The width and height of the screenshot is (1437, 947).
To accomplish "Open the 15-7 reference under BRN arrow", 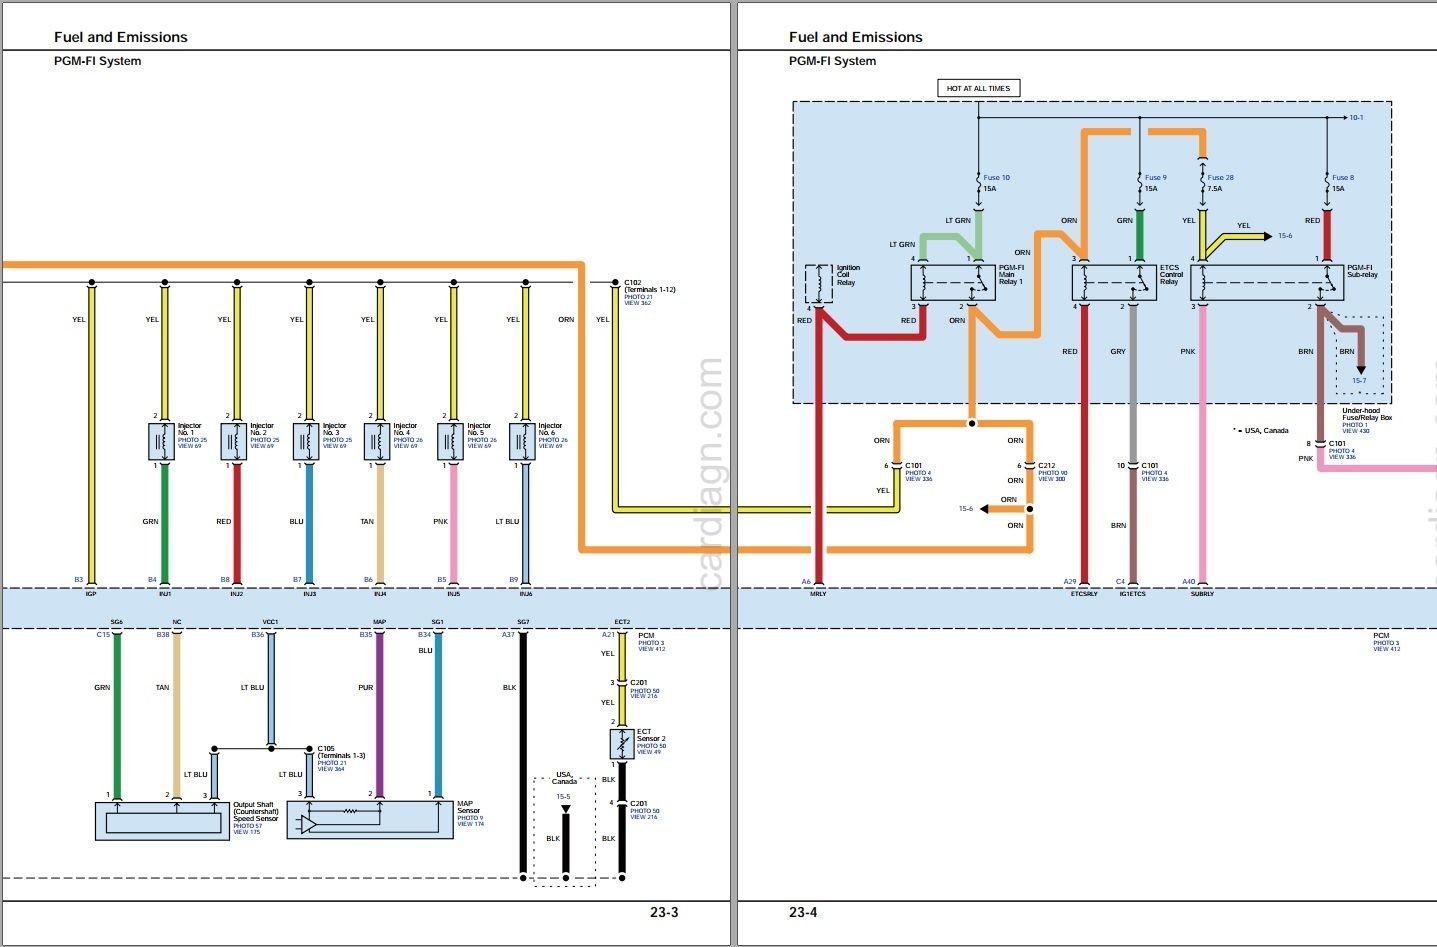I will pos(1359,381).
